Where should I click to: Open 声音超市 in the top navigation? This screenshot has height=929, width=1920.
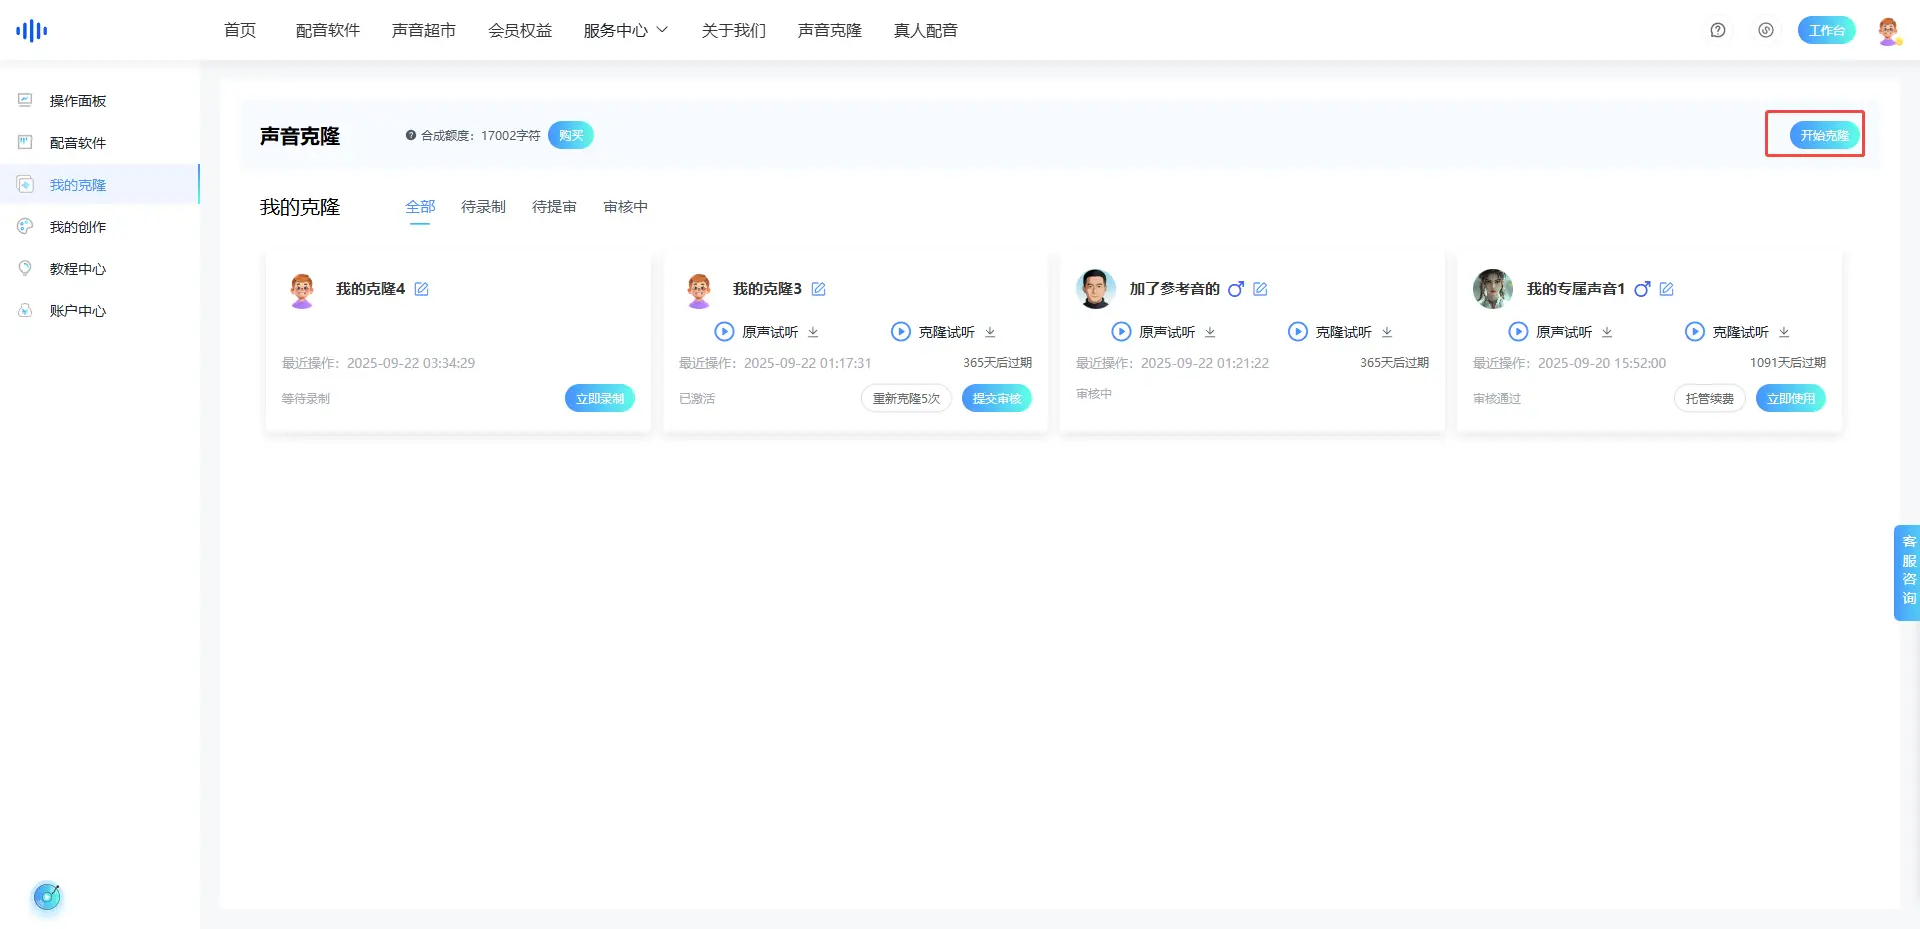[423, 30]
